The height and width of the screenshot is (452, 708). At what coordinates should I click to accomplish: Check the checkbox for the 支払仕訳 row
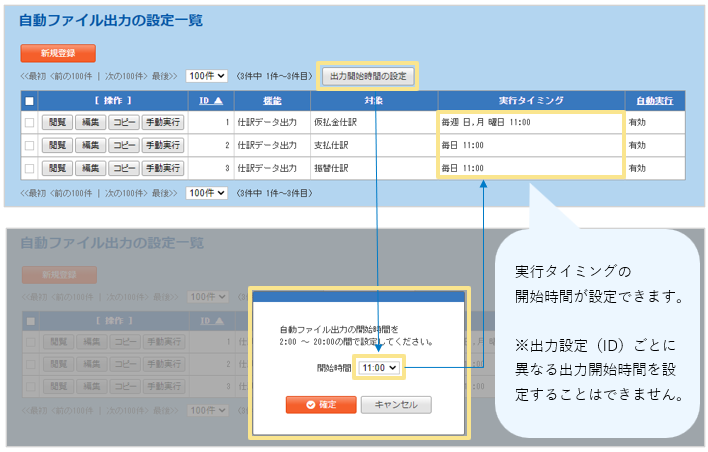(29, 145)
